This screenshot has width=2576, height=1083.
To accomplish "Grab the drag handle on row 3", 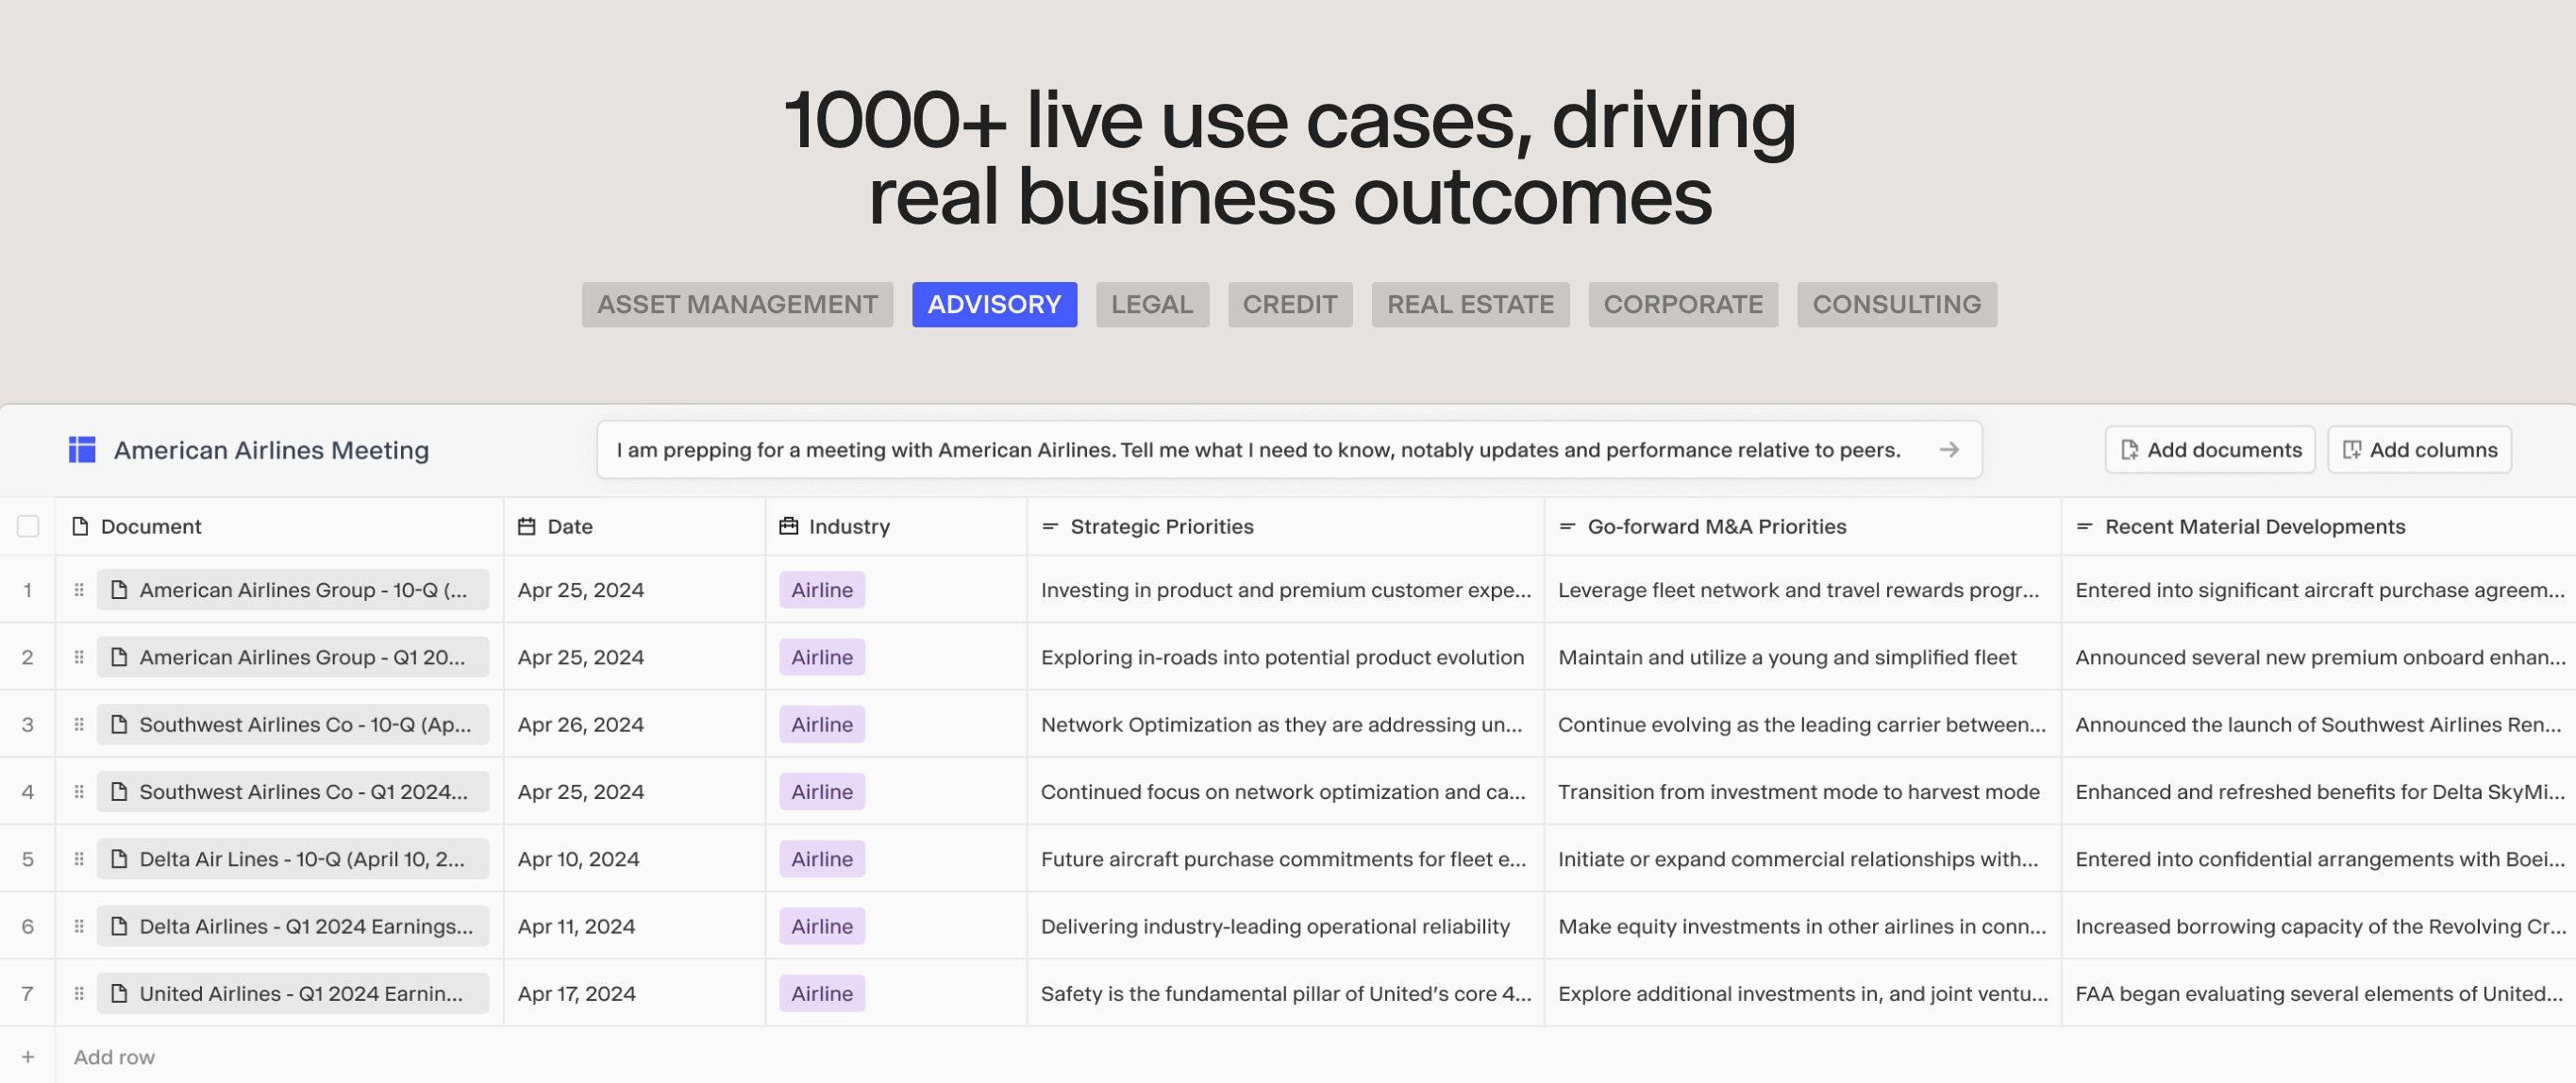I will [x=78, y=724].
